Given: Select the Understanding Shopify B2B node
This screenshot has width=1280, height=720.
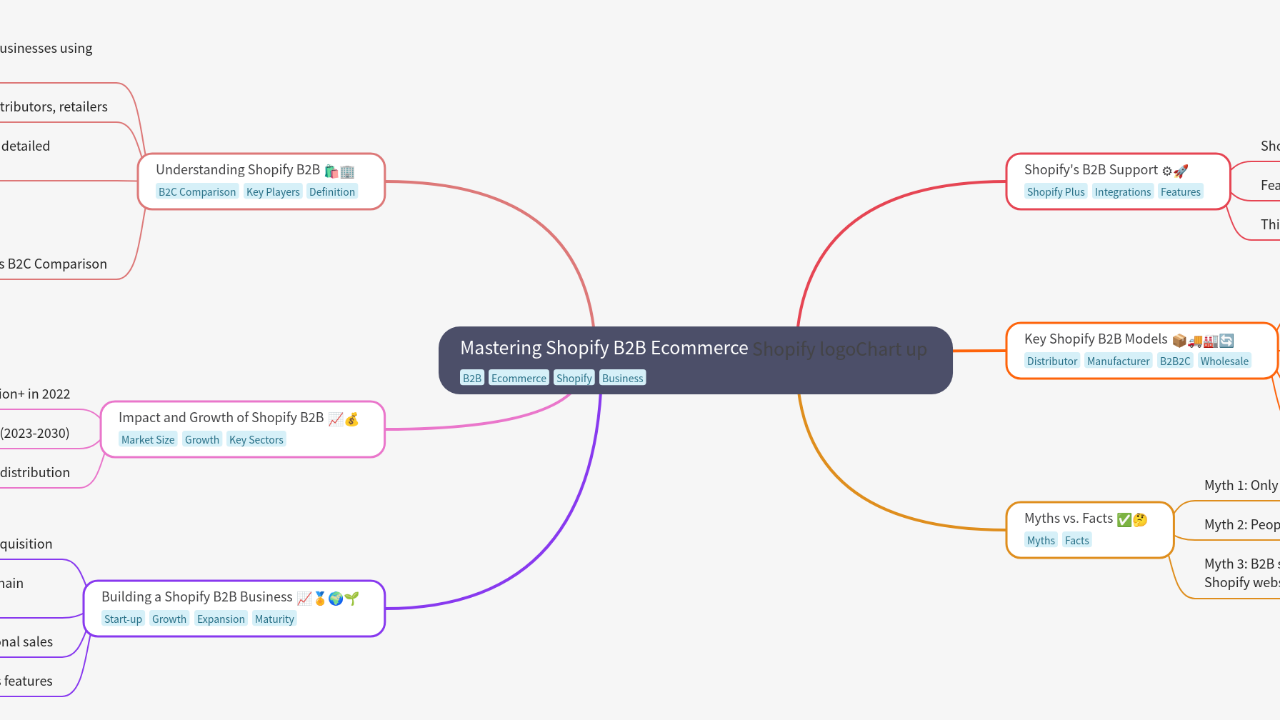Looking at the screenshot, I should point(261,181).
